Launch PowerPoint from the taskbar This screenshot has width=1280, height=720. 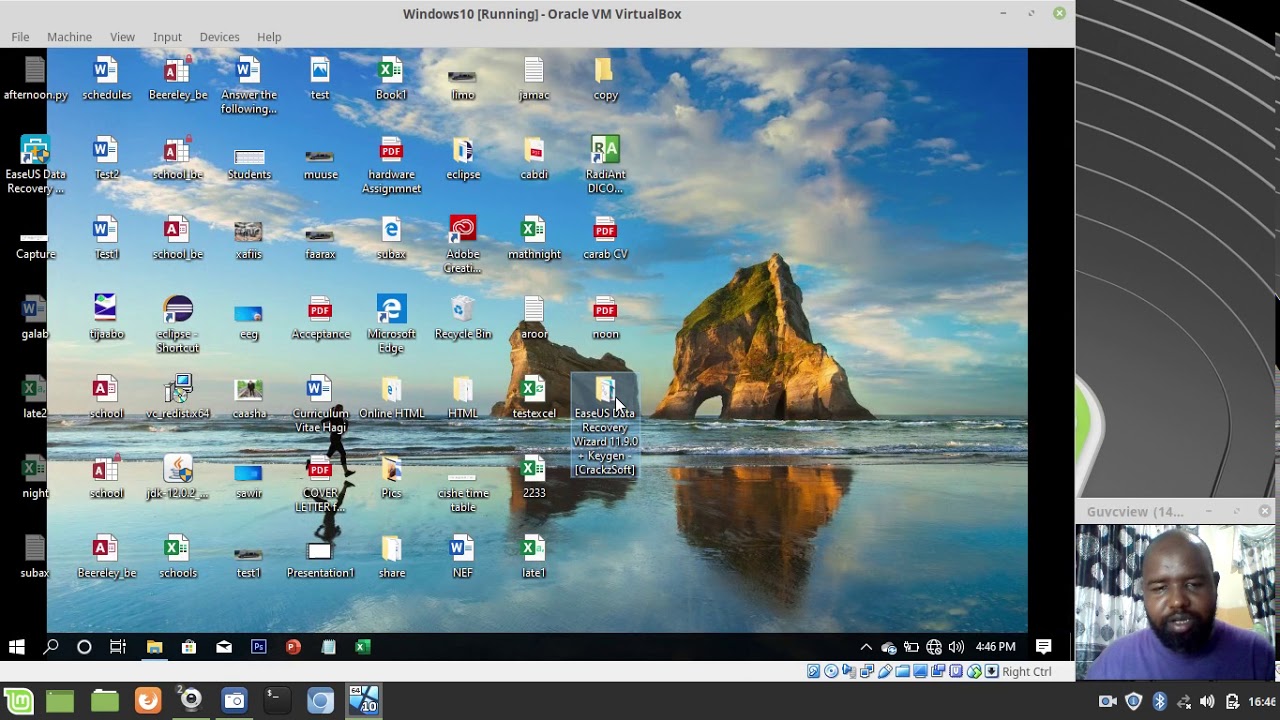coord(293,647)
